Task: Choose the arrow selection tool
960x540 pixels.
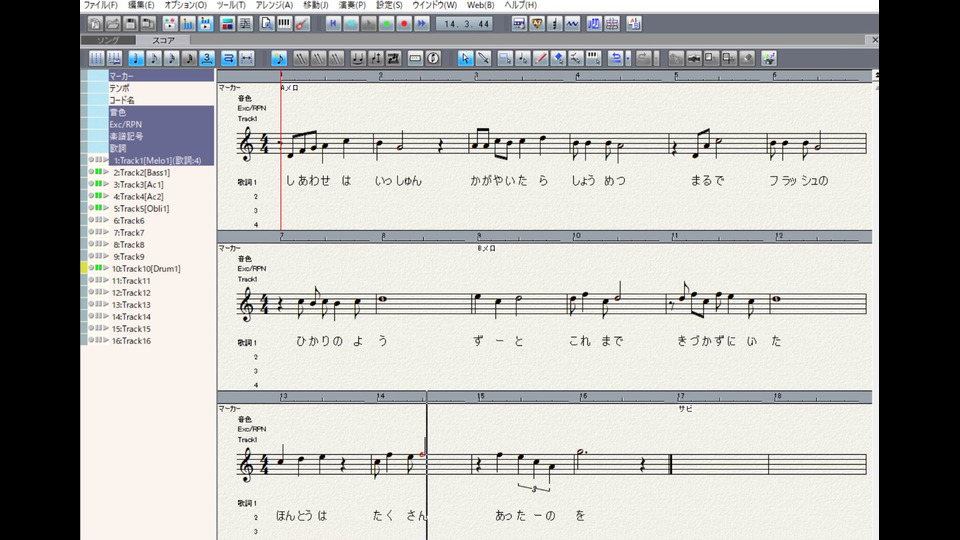Action: coord(465,58)
